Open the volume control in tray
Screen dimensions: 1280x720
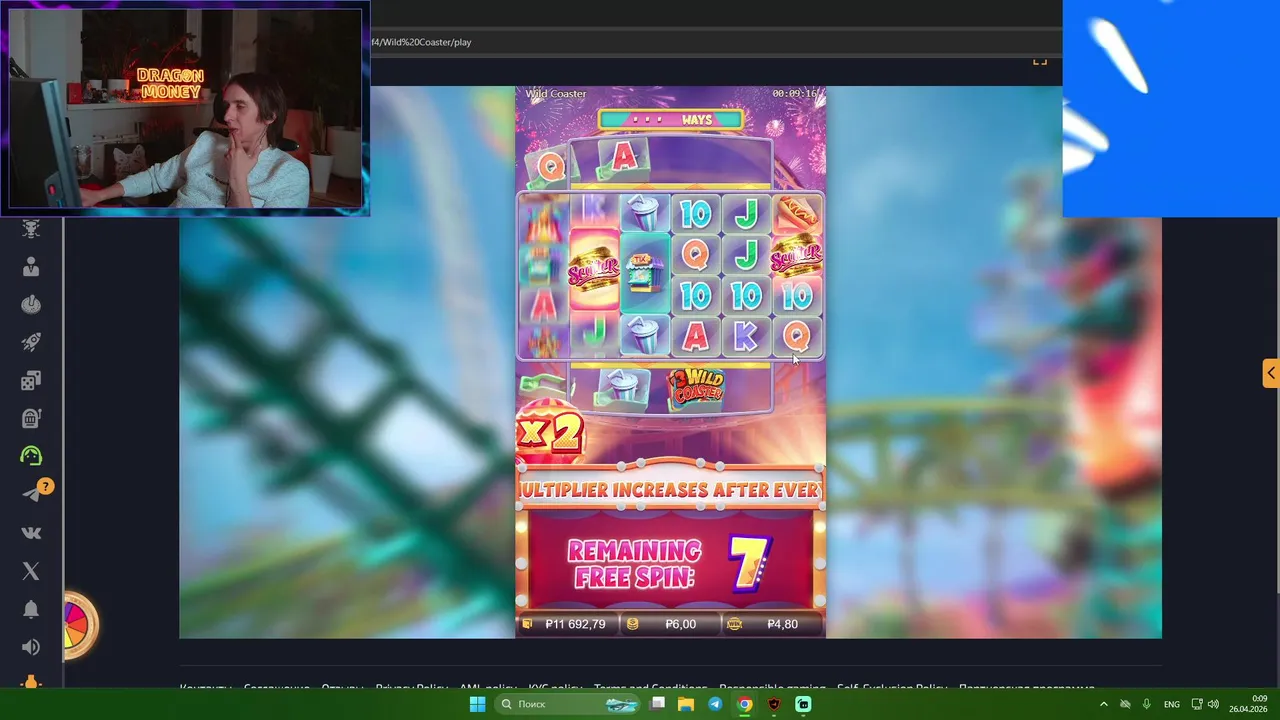pyautogui.click(x=1213, y=704)
